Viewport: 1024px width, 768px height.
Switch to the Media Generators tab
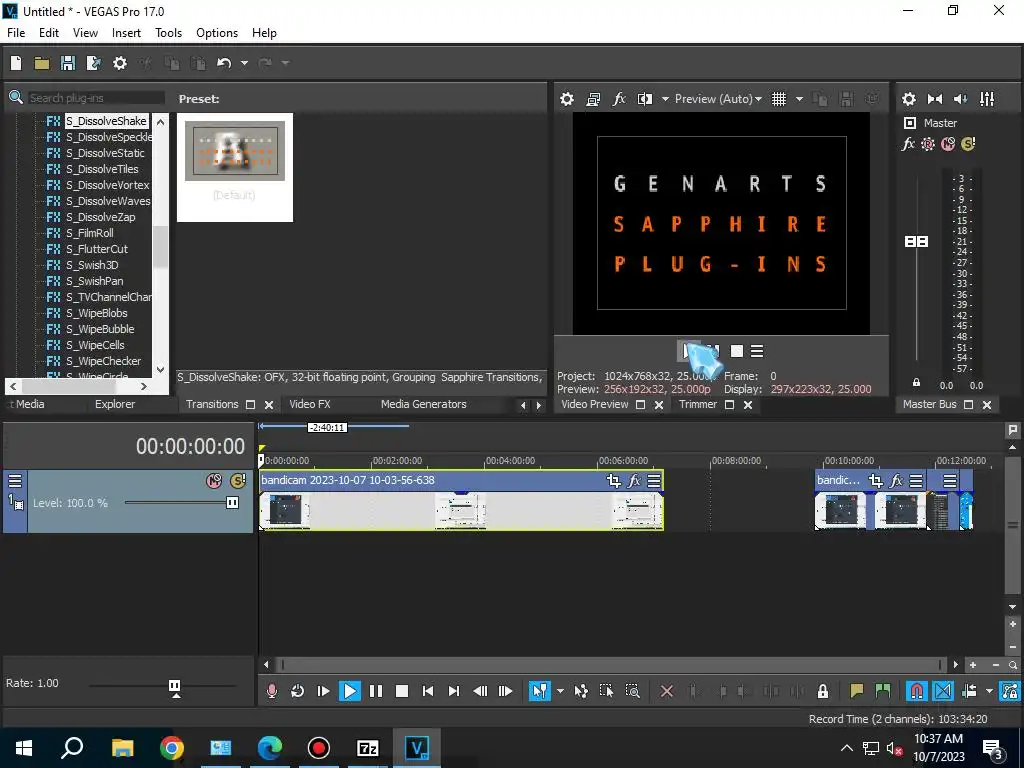(424, 404)
